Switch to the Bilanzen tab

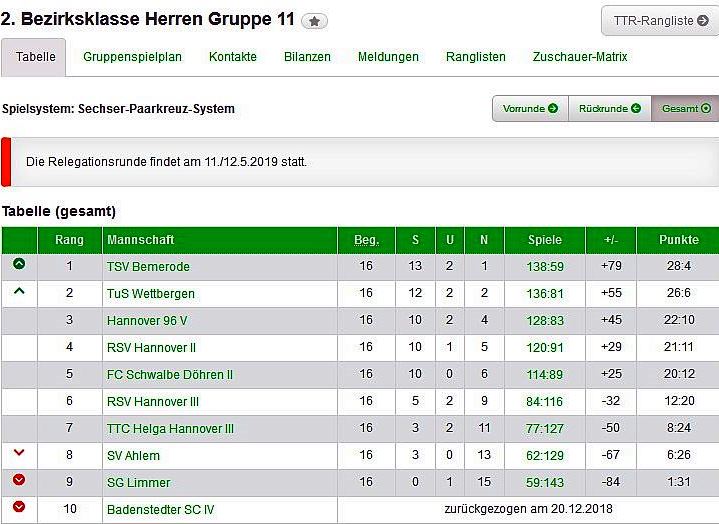[307, 57]
